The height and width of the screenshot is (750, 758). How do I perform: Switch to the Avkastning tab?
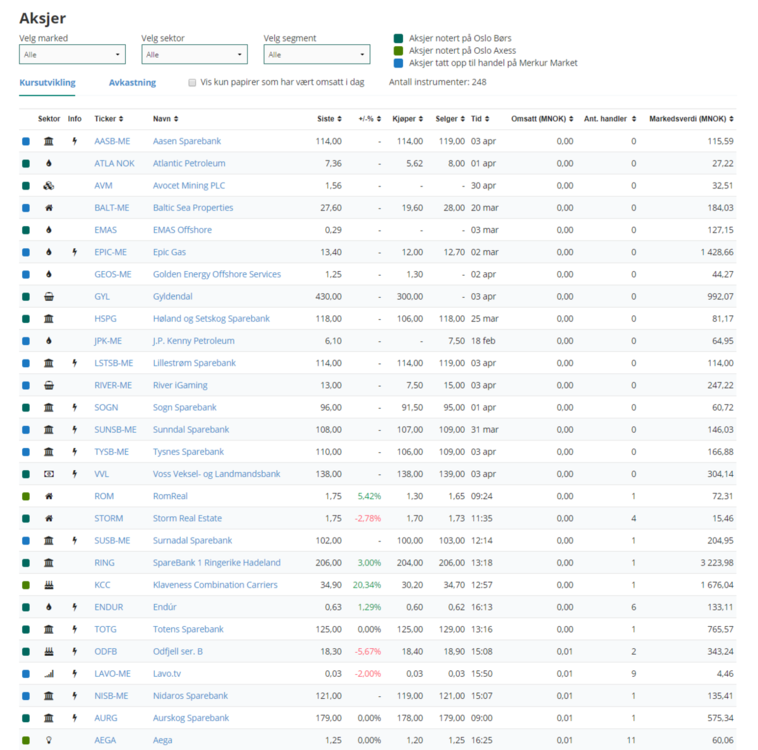(x=132, y=83)
